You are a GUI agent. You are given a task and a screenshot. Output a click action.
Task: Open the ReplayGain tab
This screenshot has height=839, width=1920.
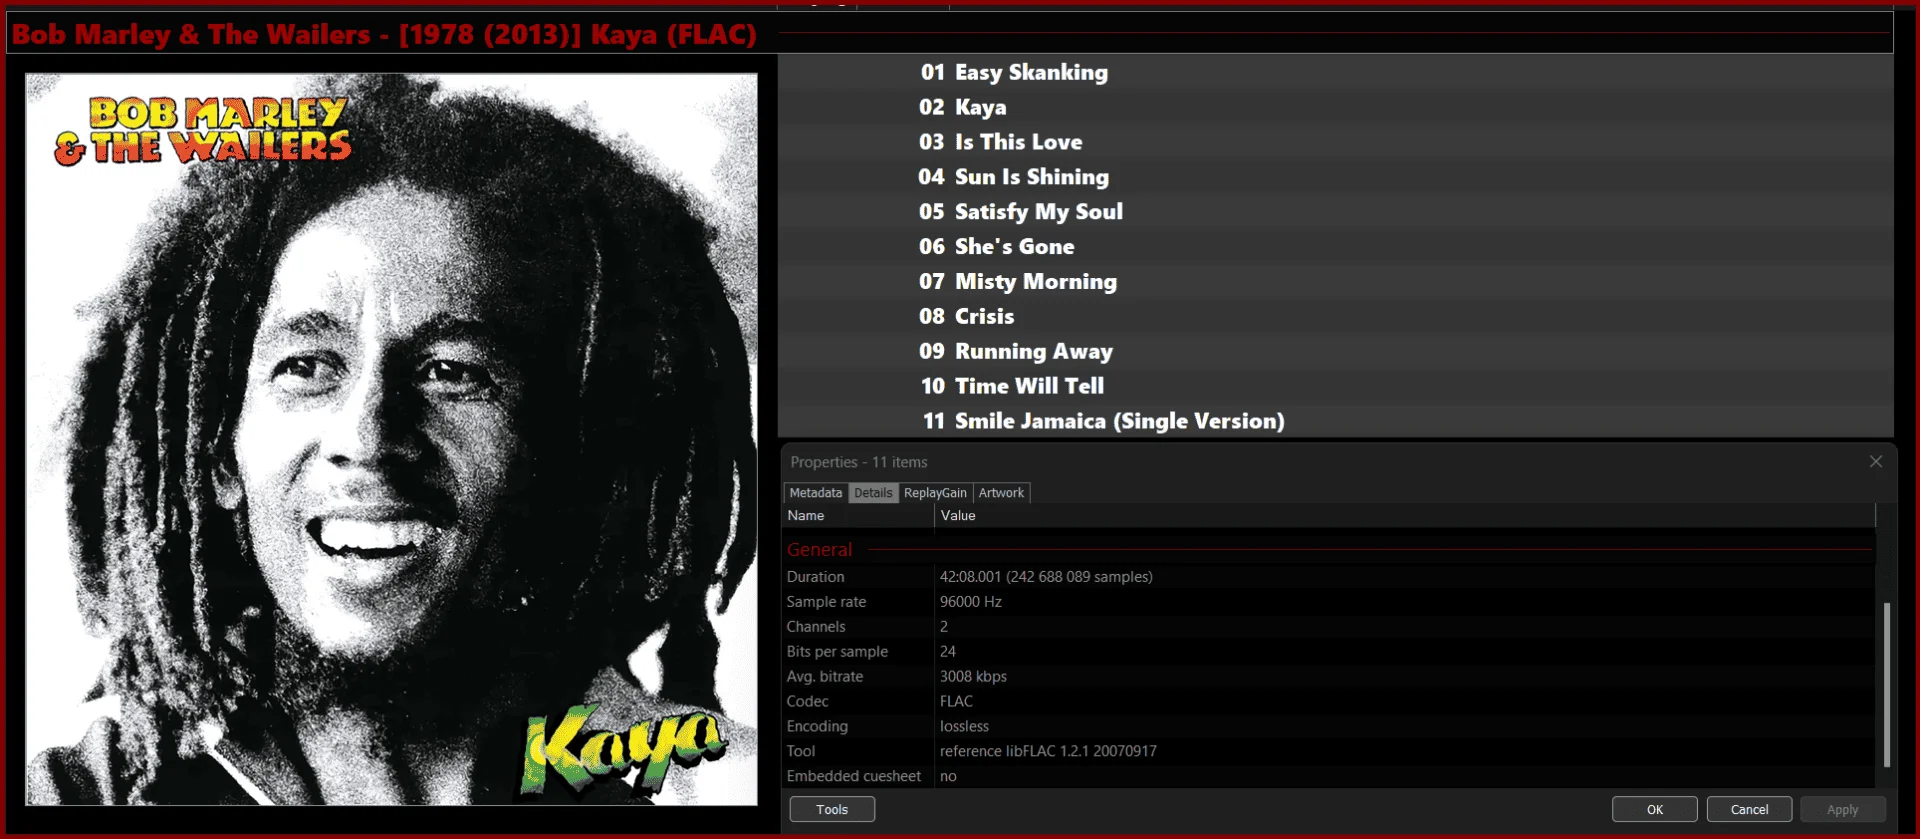click(935, 493)
